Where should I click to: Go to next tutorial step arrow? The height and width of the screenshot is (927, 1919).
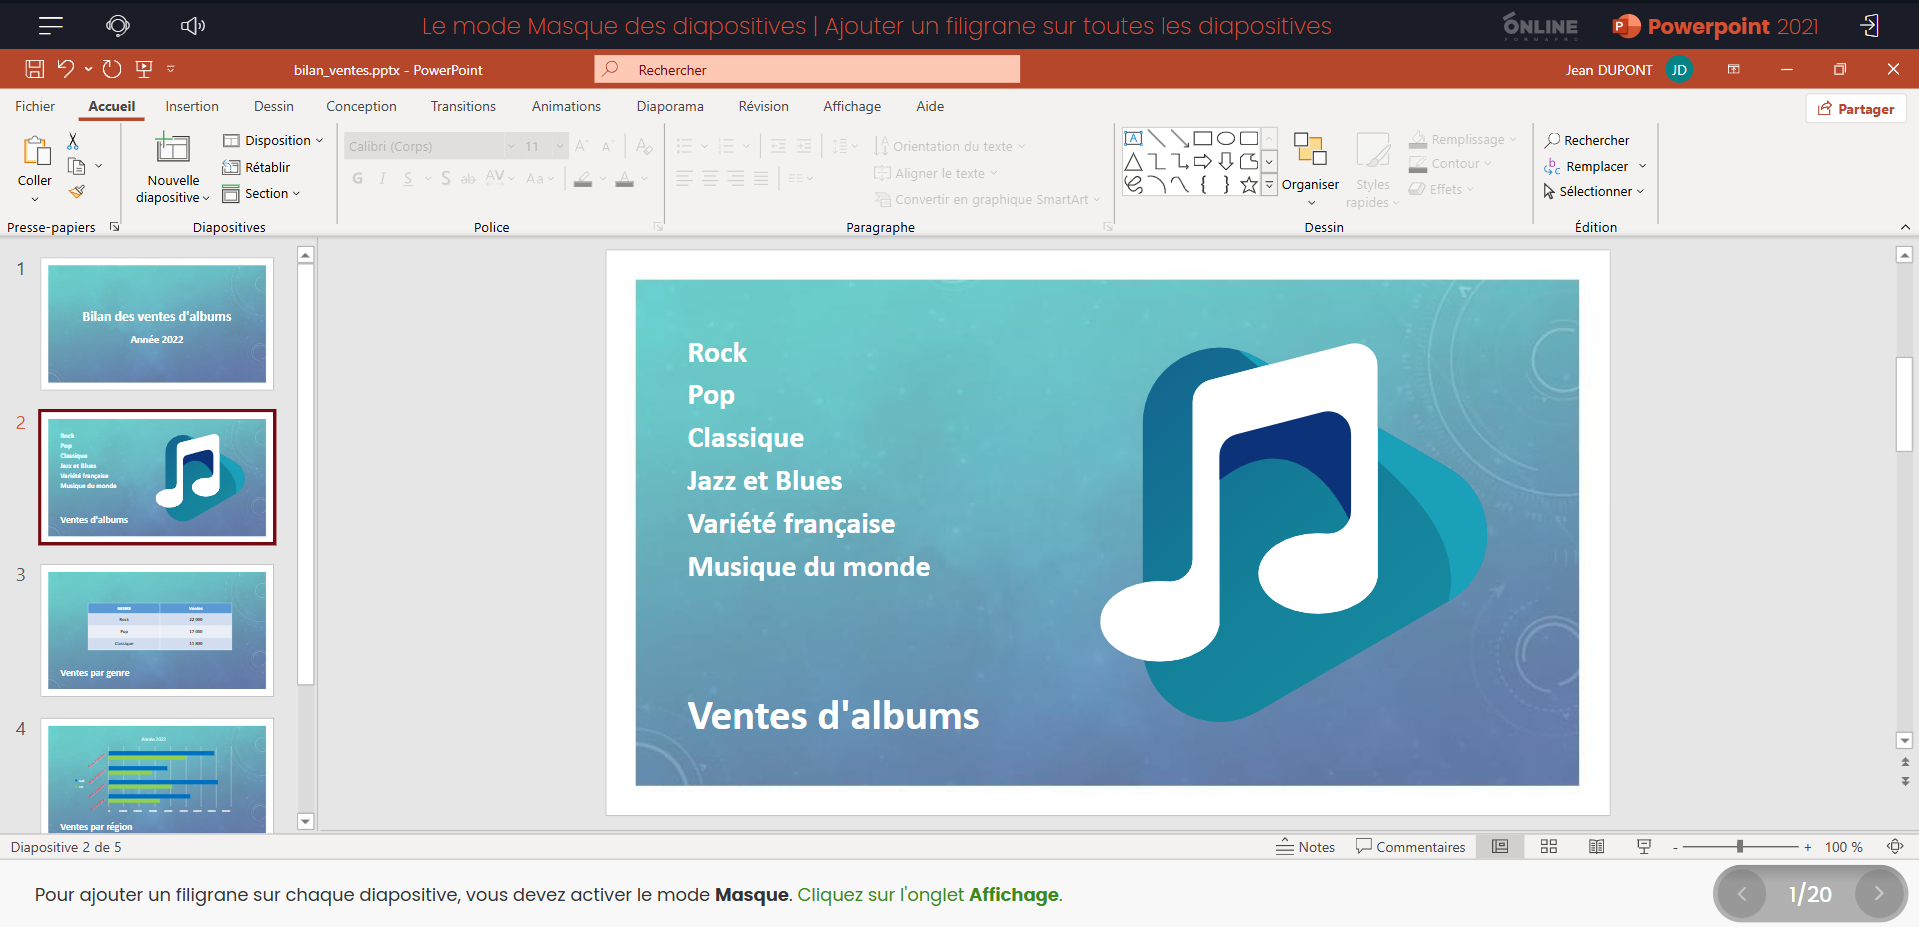point(1879,894)
